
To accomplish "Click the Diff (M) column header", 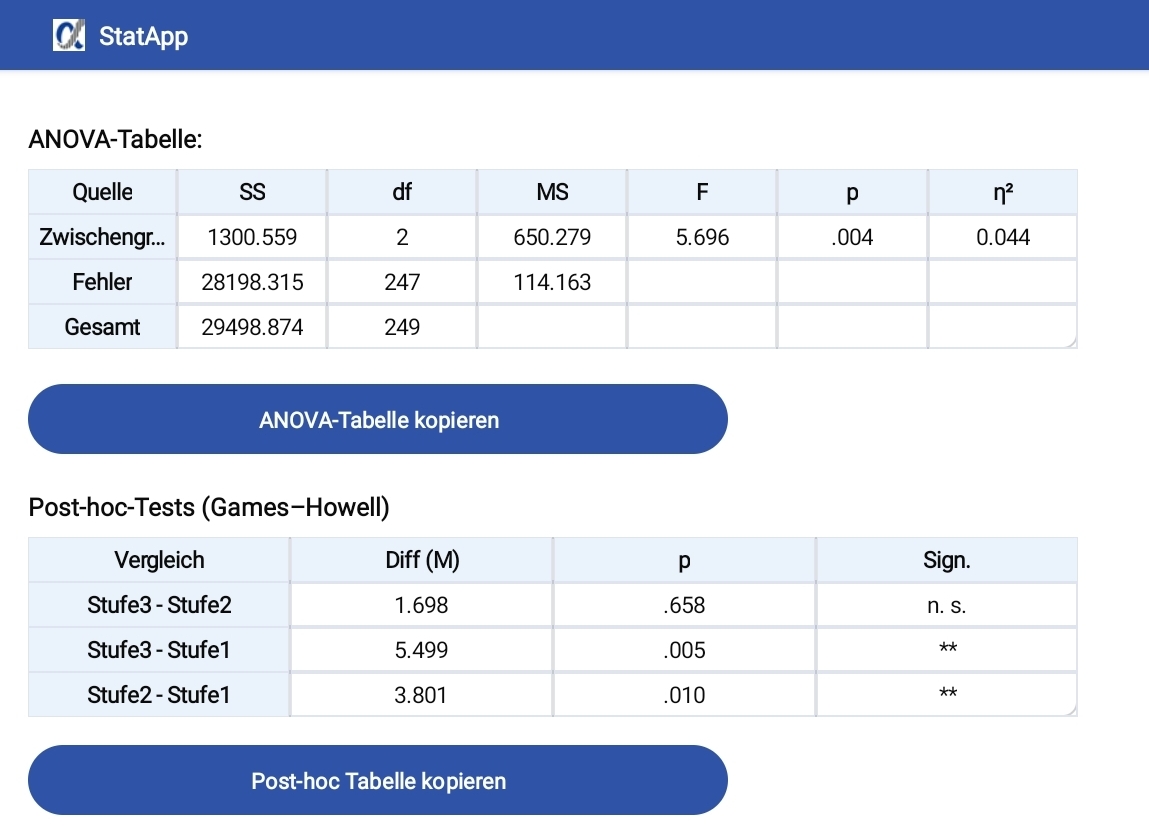I will [421, 560].
